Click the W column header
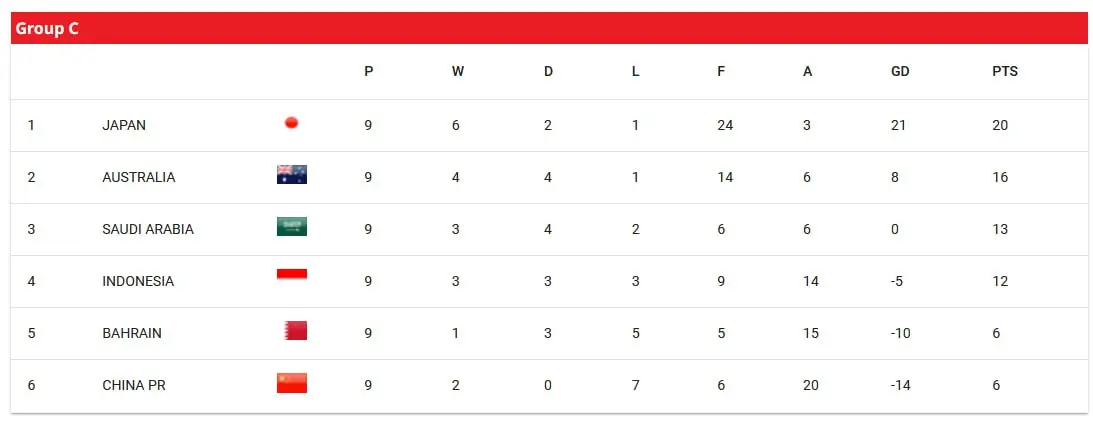 pyautogui.click(x=457, y=71)
